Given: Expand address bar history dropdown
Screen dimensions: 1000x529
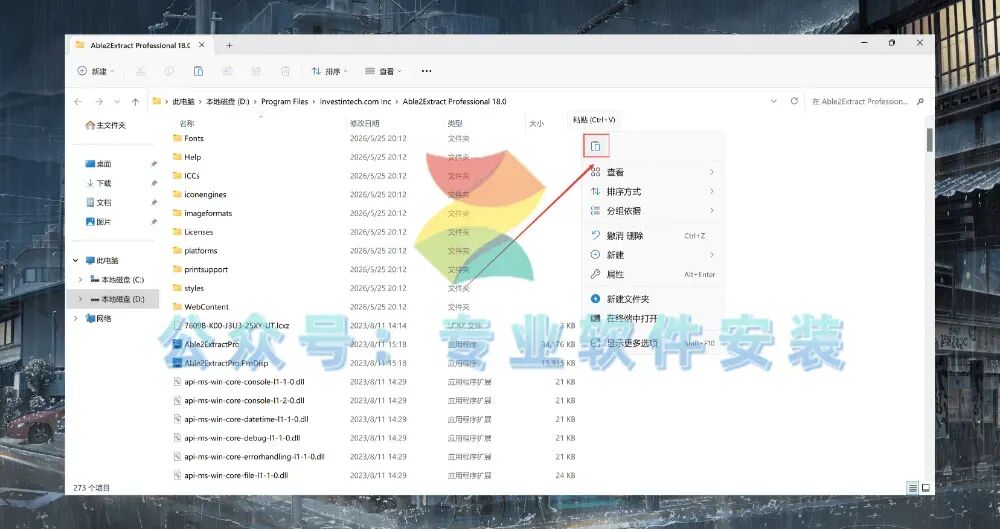Looking at the screenshot, I should click(x=773, y=101).
